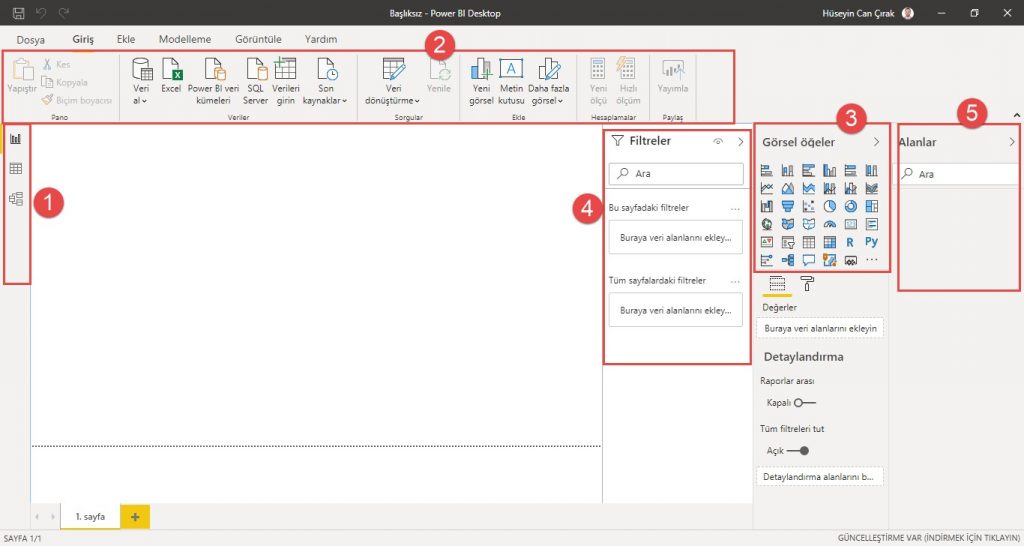Image resolution: width=1024 pixels, height=546 pixels.
Task: Select the funnel chart visual
Action: click(788, 206)
